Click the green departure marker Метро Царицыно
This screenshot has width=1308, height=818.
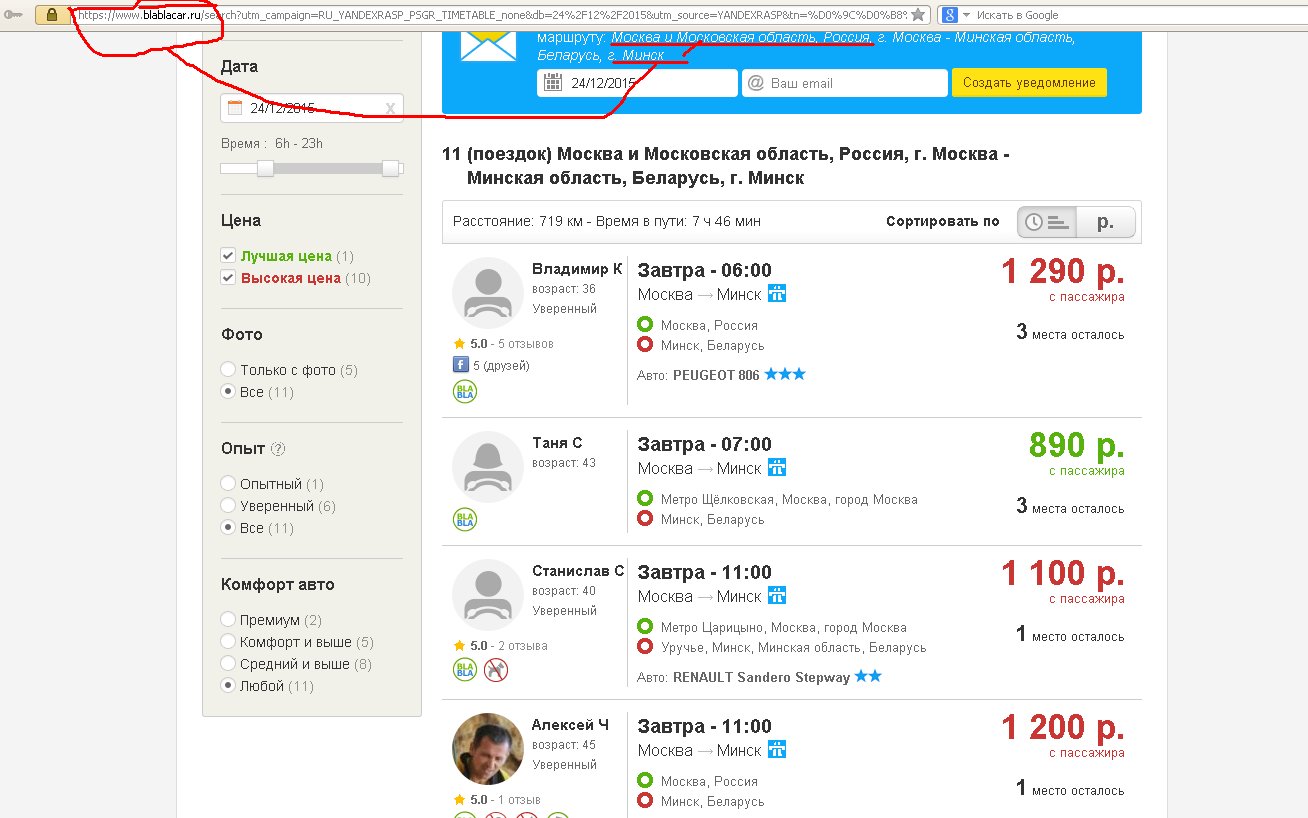pos(645,626)
